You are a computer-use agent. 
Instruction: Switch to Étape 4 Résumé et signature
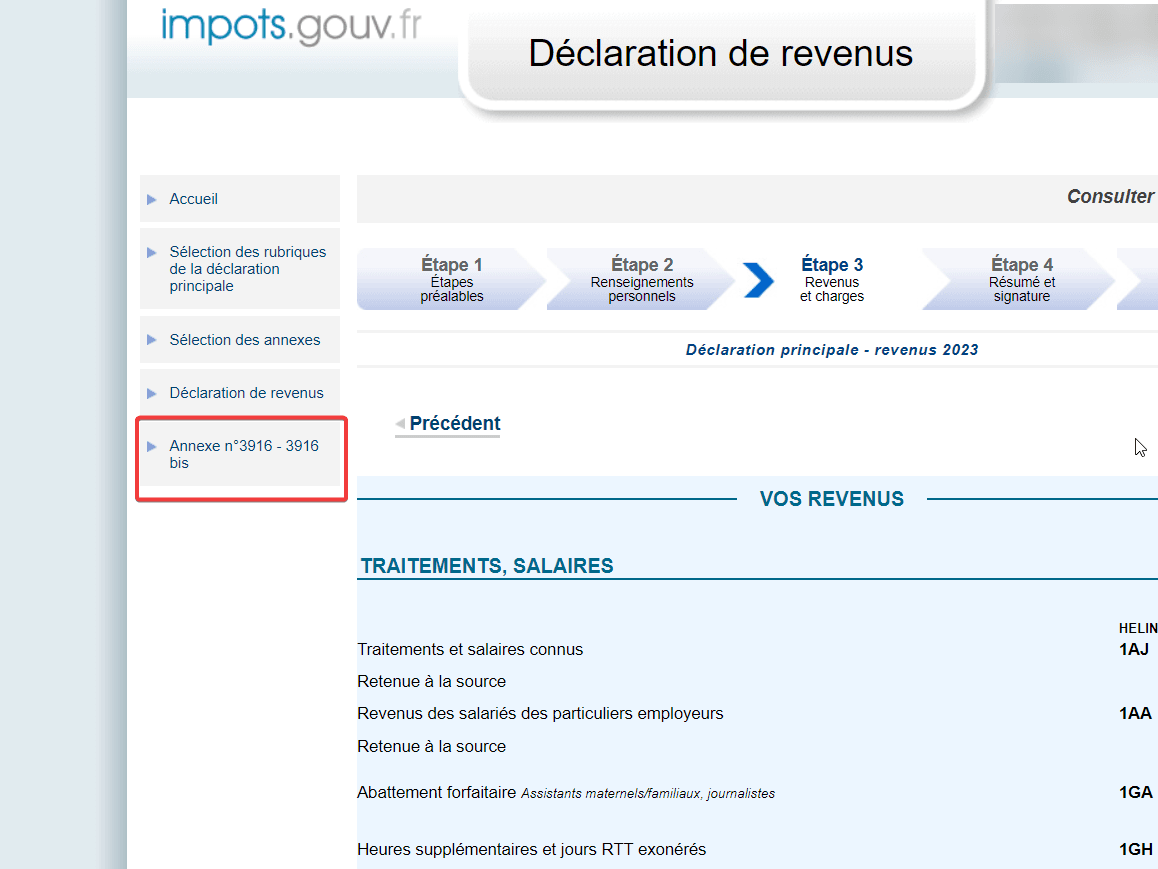(1021, 279)
